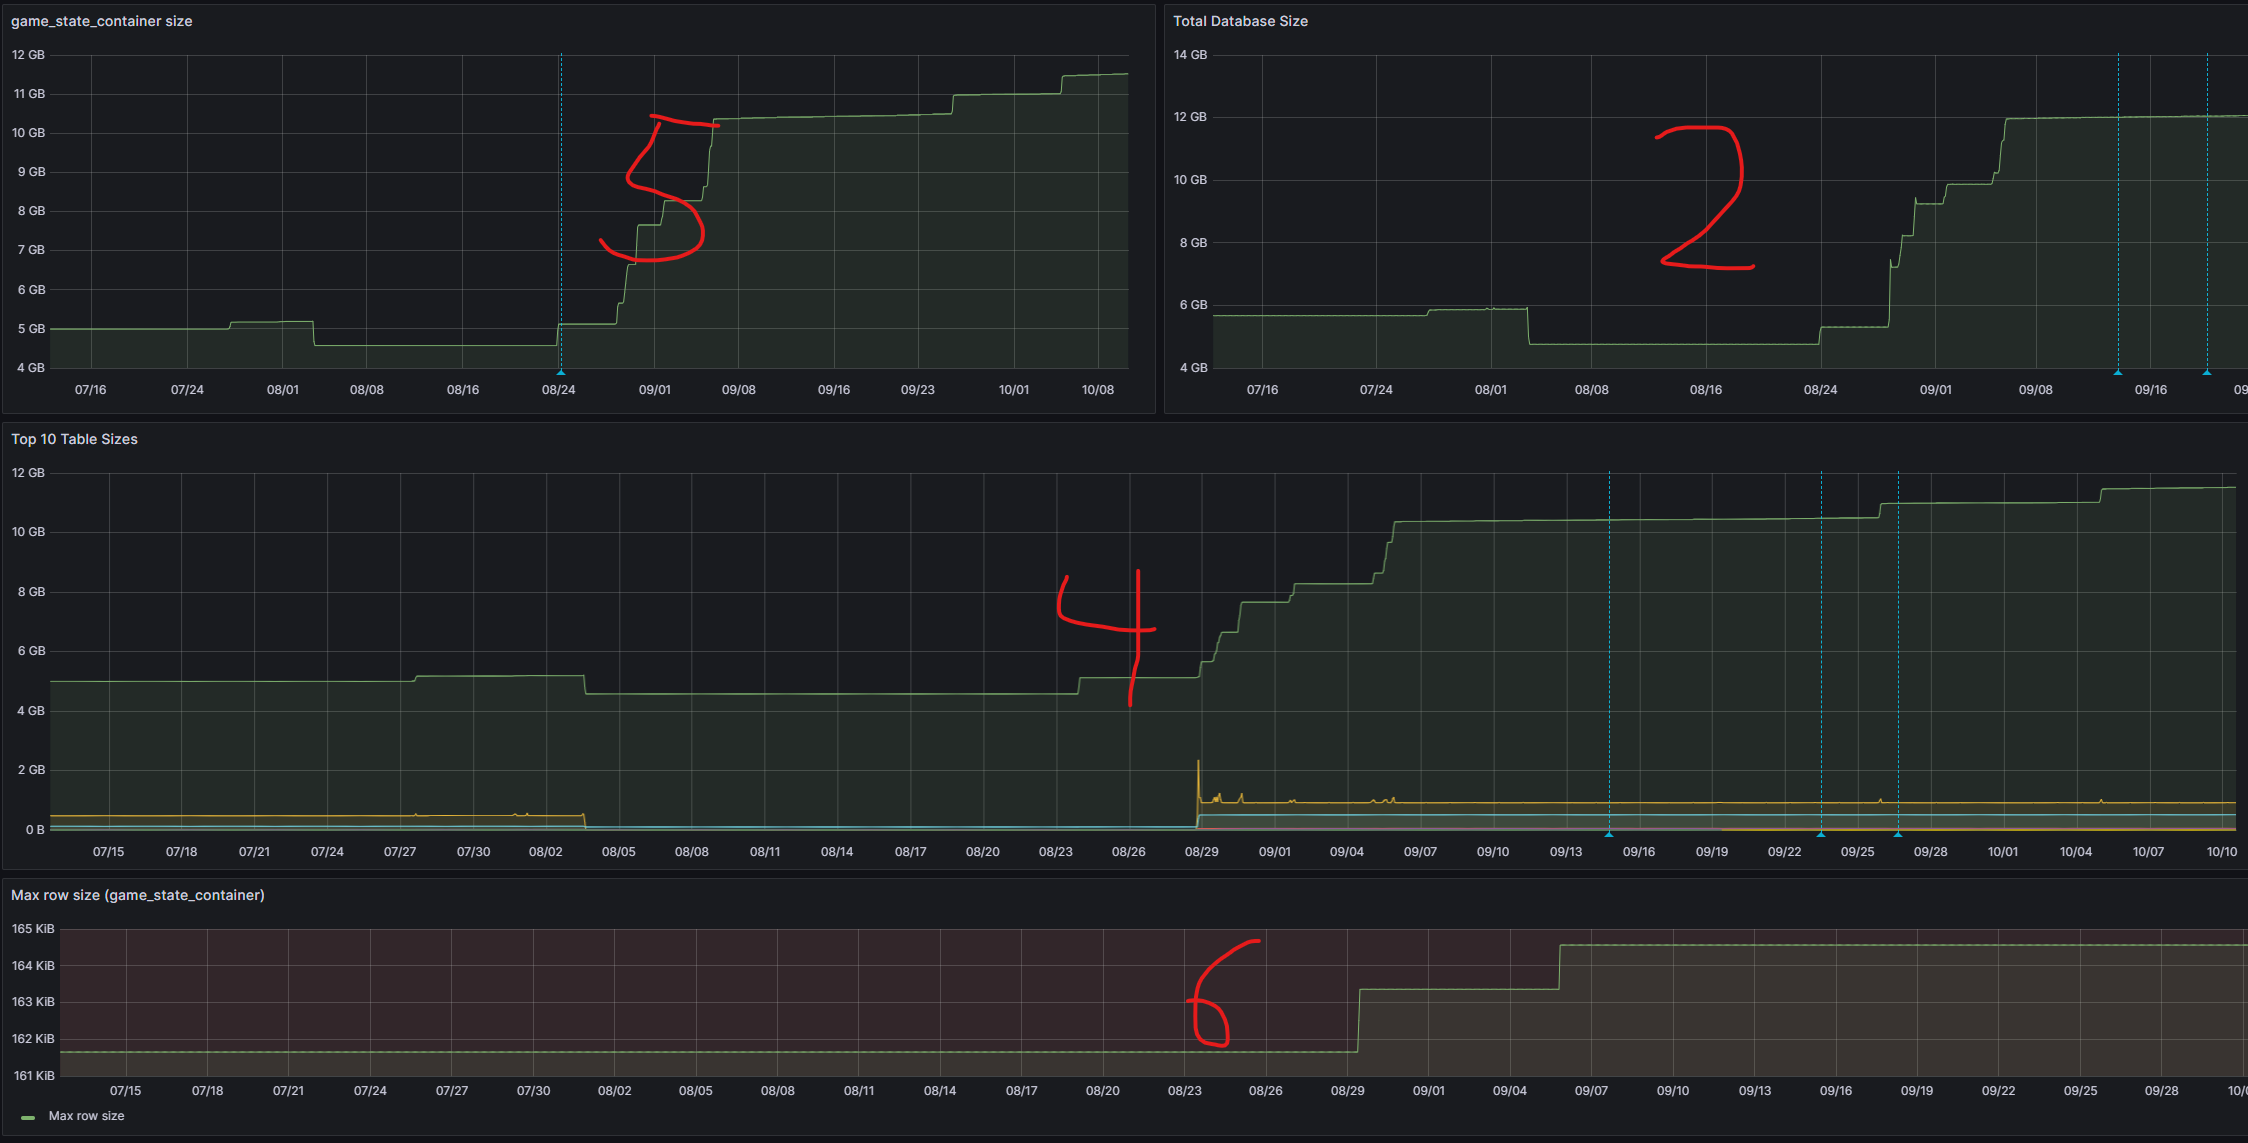The image size is (2248, 1143).
Task: Click the annotation marker near 09/15 in Top 10 Table Sizes
Action: [1610, 833]
